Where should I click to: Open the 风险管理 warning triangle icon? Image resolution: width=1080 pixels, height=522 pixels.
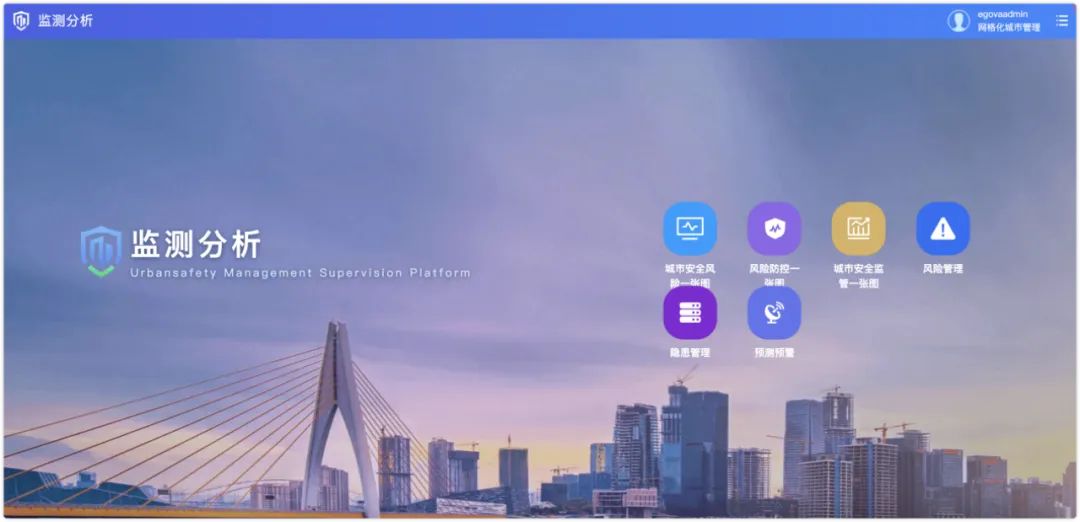pyautogui.click(x=942, y=228)
